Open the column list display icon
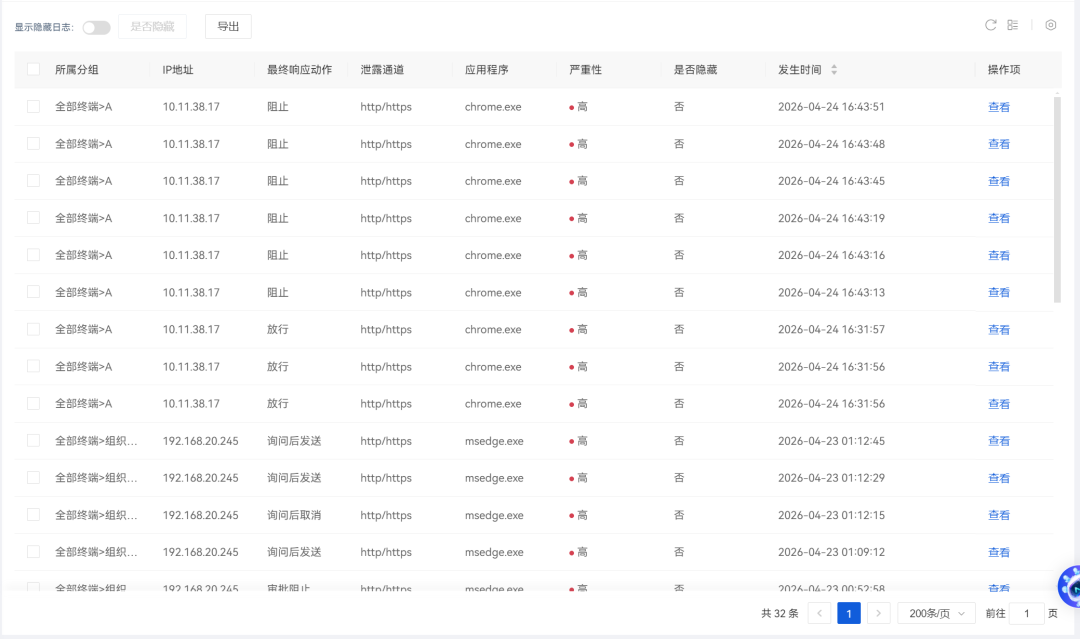1080x639 pixels. point(1013,25)
